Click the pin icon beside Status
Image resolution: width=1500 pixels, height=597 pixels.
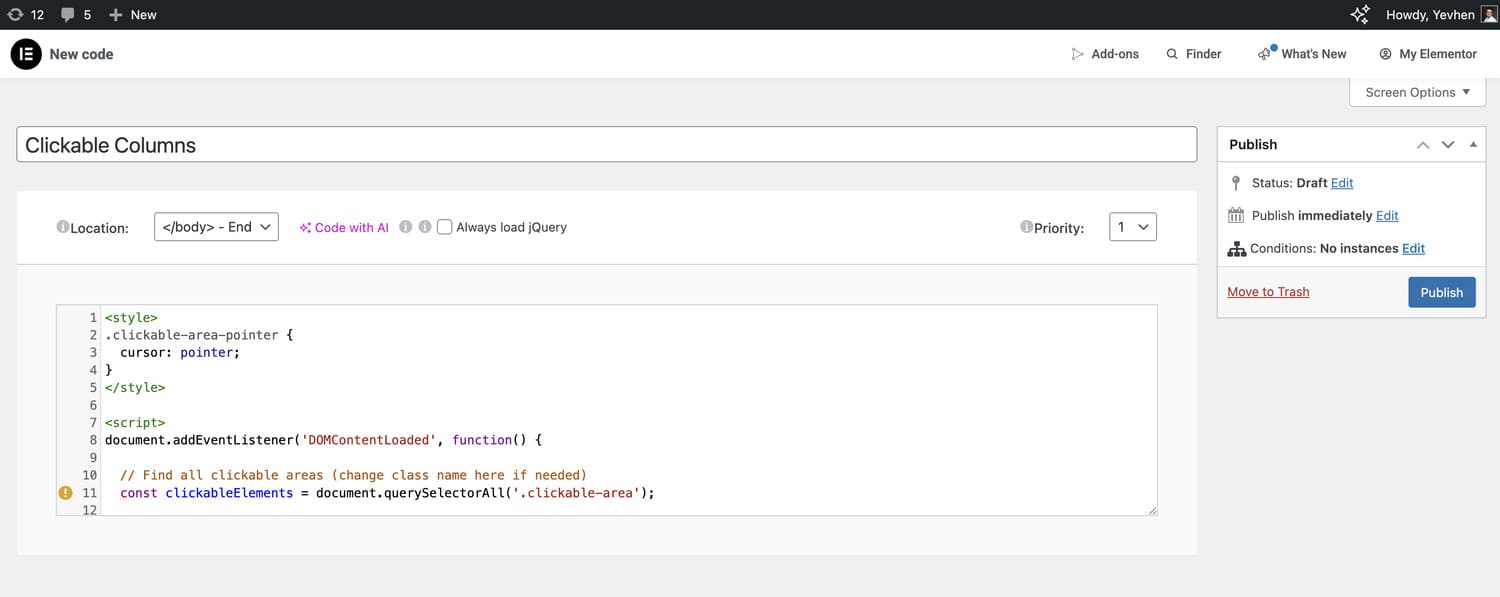click(1236, 183)
